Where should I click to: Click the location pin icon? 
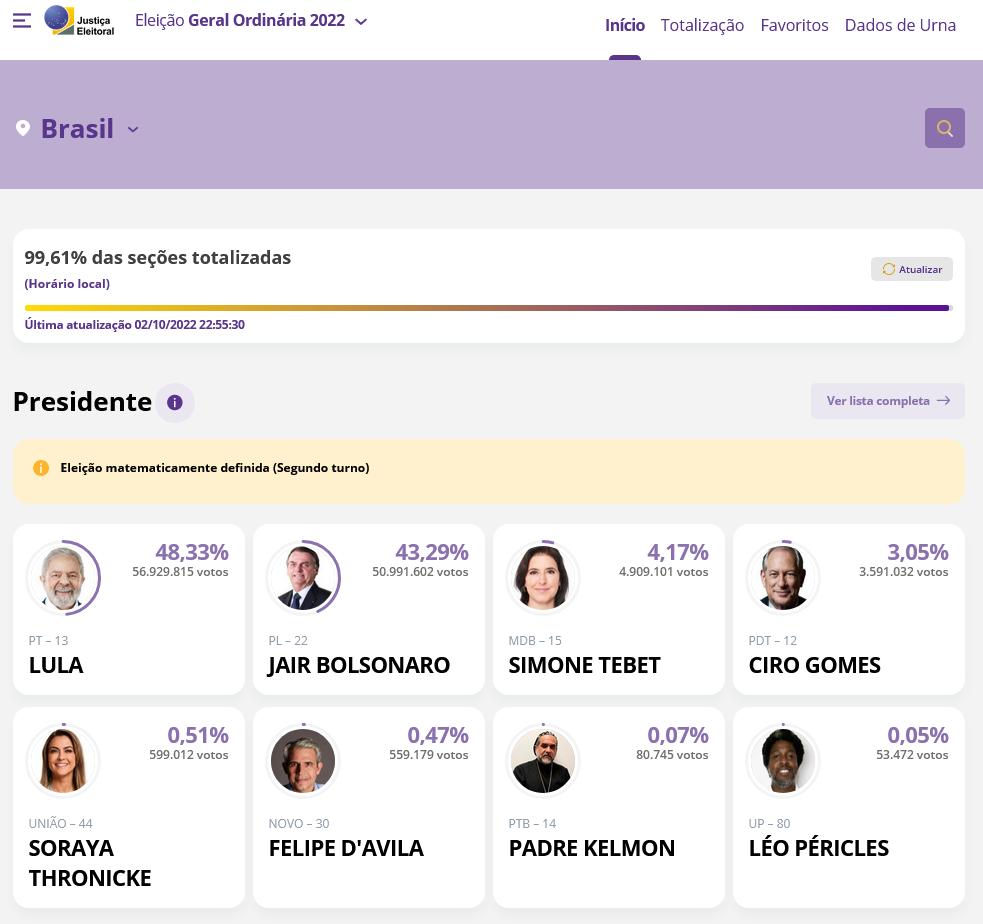click(23, 129)
